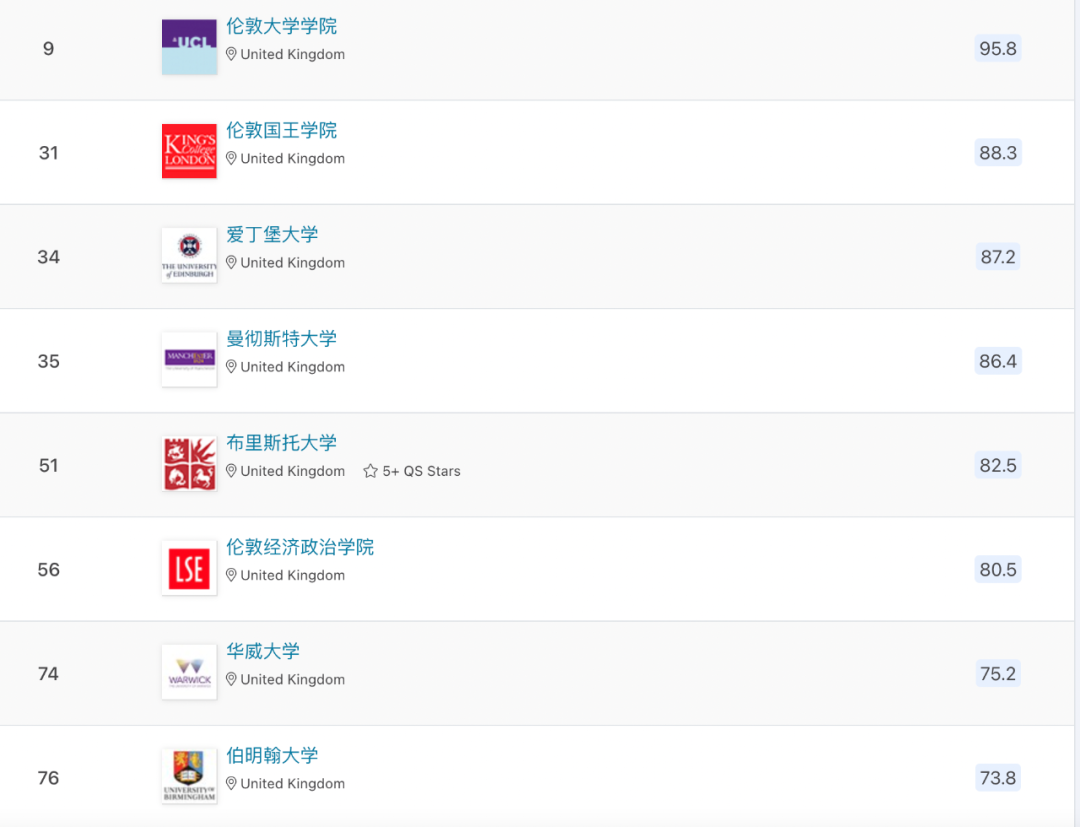This screenshot has height=827, width=1080.
Task: Open the UCL logo thumbnail
Action: tap(189, 47)
